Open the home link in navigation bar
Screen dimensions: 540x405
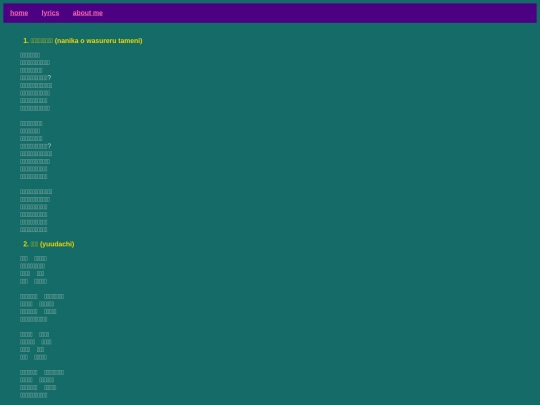tap(19, 13)
